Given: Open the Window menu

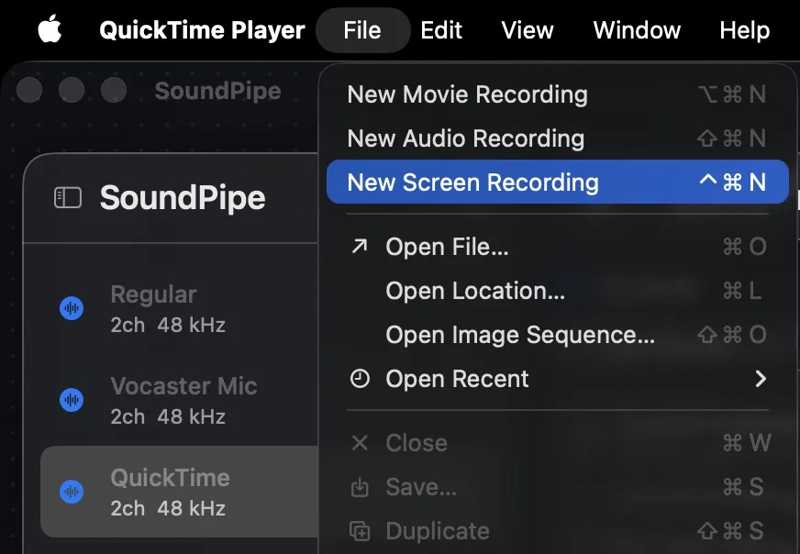Looking at the screenshot, I should (637, 30).
